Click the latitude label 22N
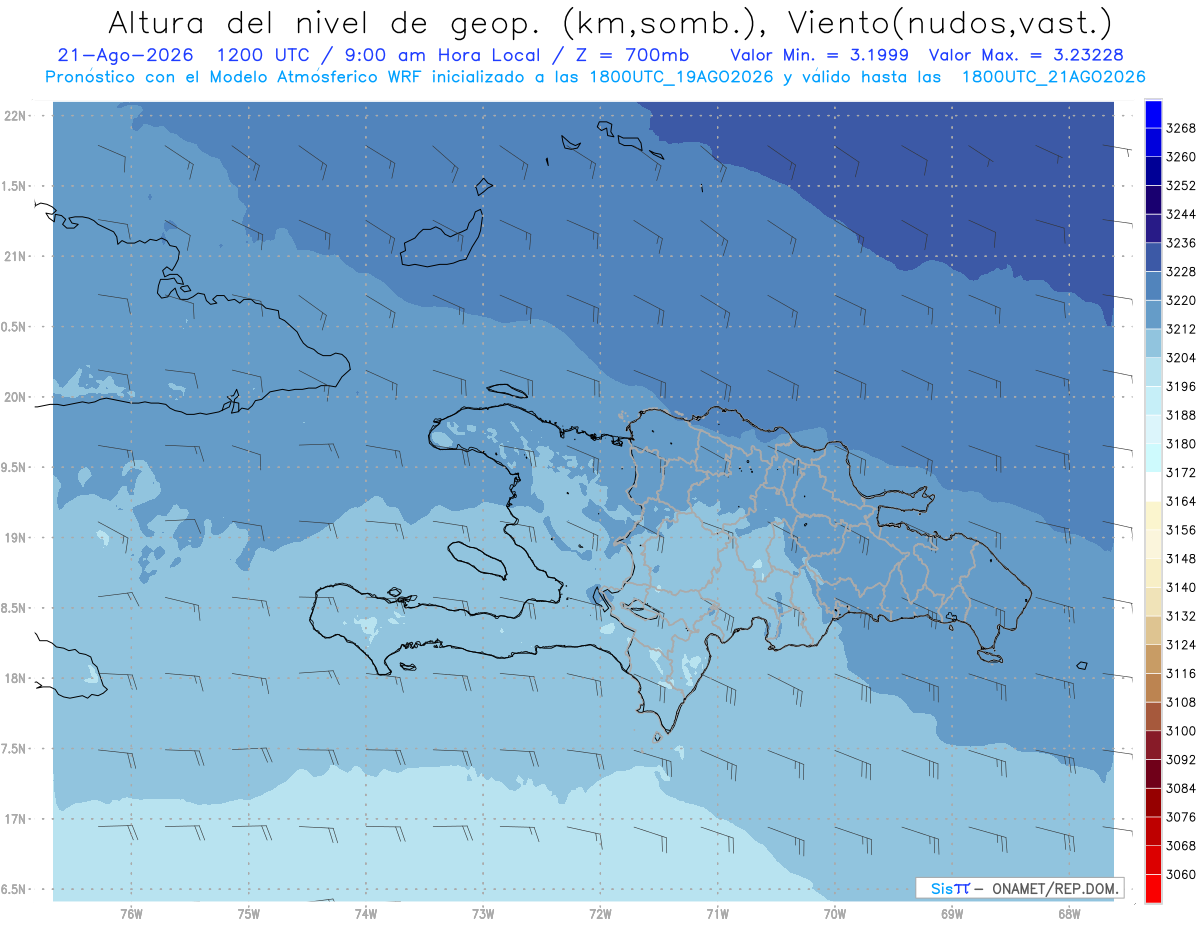This screenshot has width=1200, height=927. coord(17,116)
